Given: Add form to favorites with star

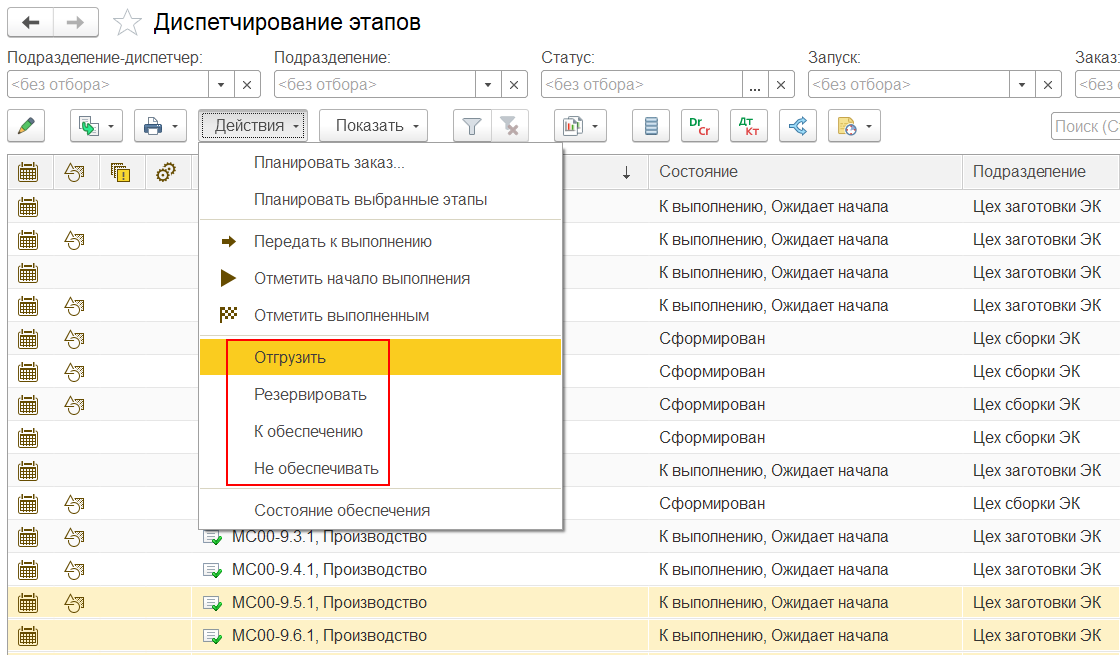Looking at the screenshot, I should click(127, 23).
